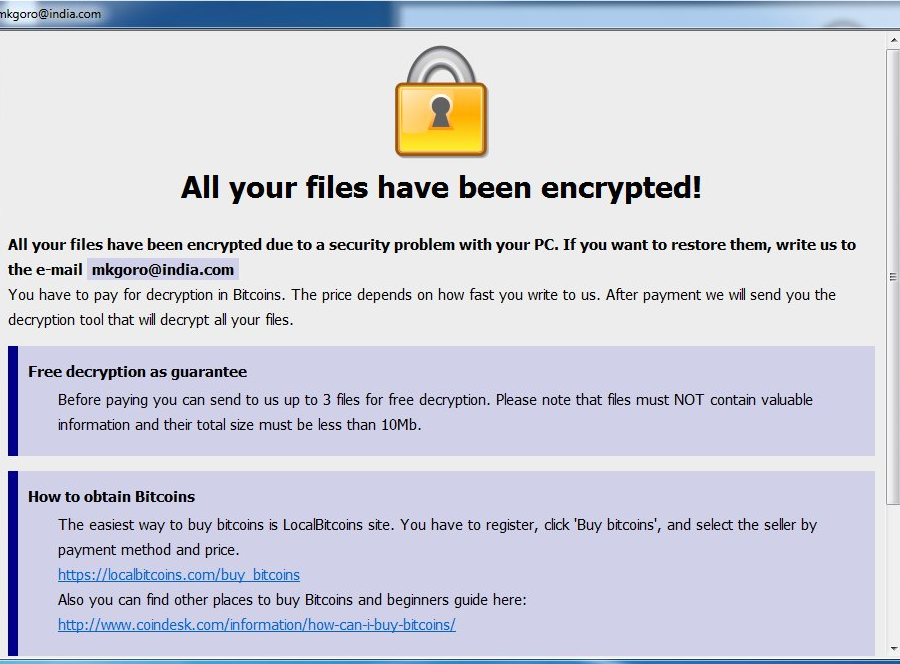Click the scrollbar up arrow

tap(892, 39)
